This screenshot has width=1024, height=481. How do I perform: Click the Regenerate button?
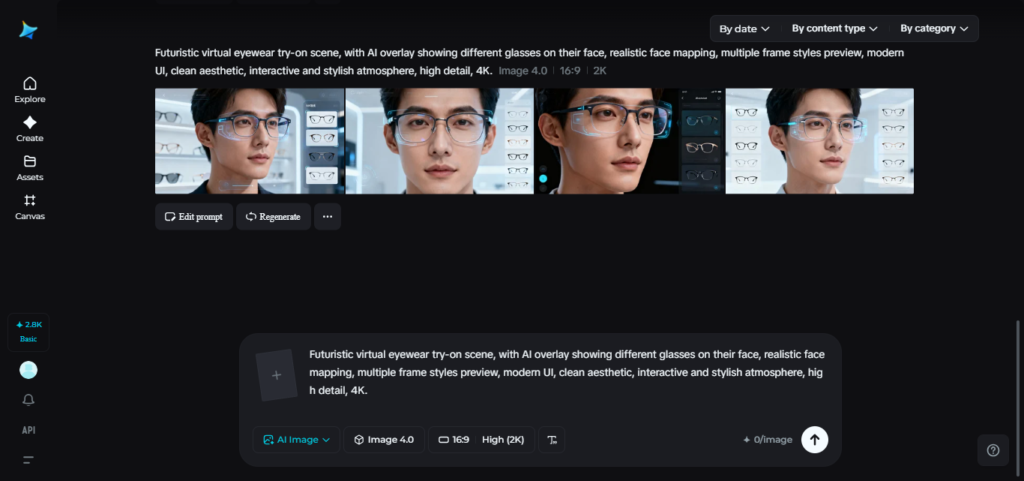(273, 217)
